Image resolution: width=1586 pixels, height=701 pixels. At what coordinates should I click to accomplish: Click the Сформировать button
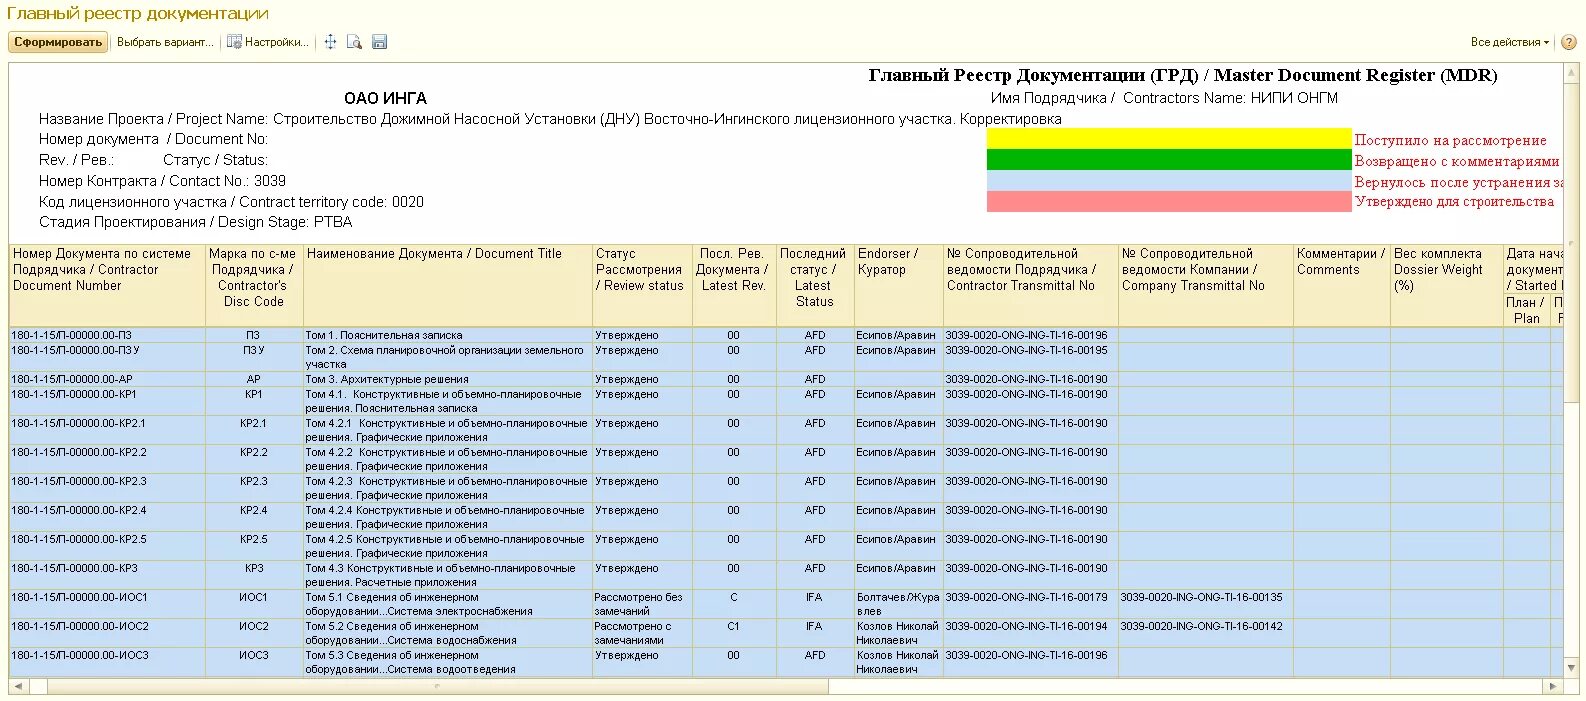coord(58,42)
